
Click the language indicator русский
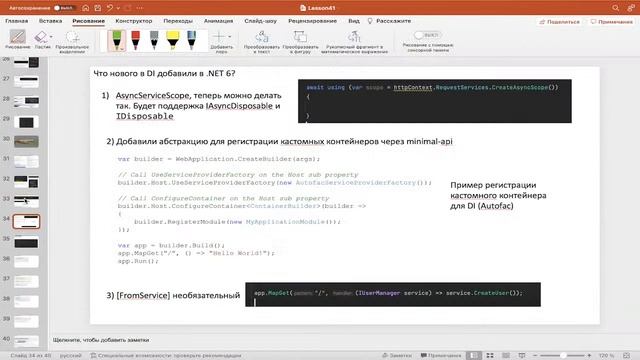click(71, 356)
